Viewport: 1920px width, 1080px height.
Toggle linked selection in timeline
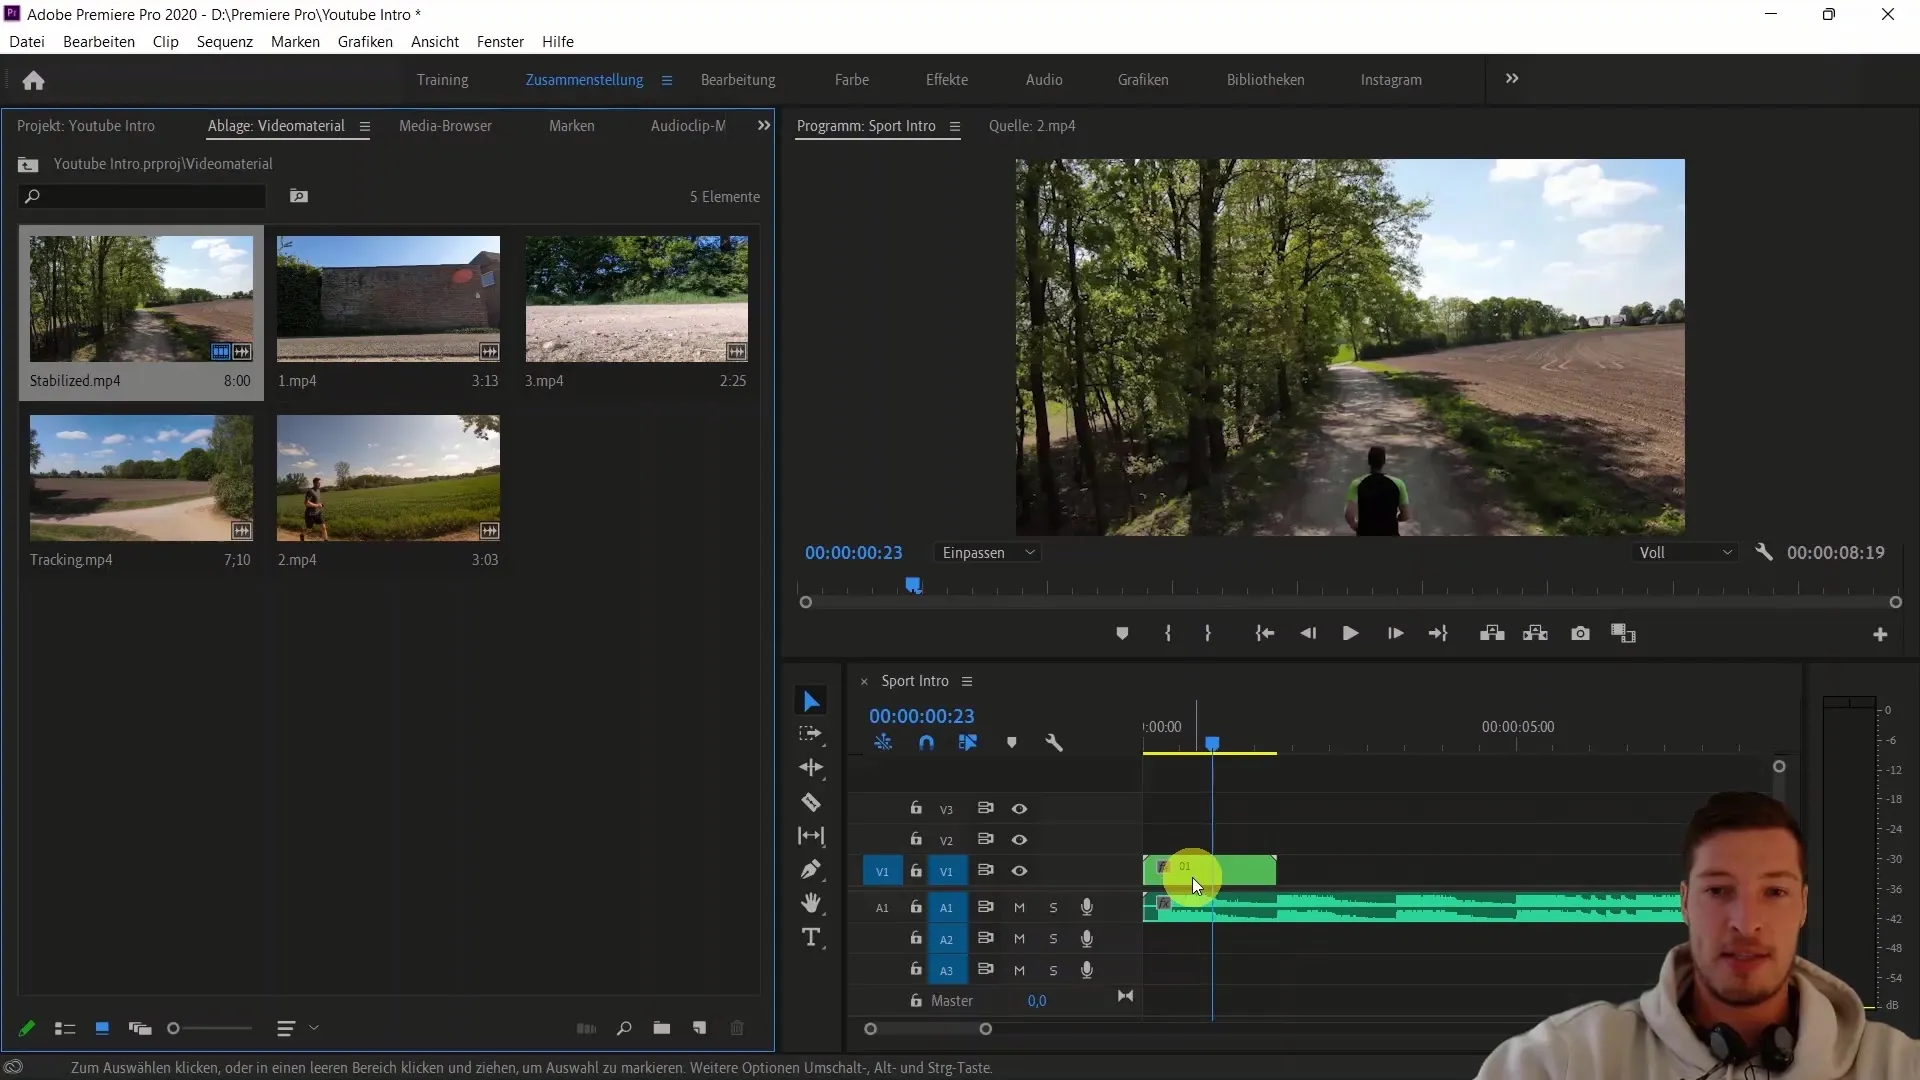coord(968,743)
